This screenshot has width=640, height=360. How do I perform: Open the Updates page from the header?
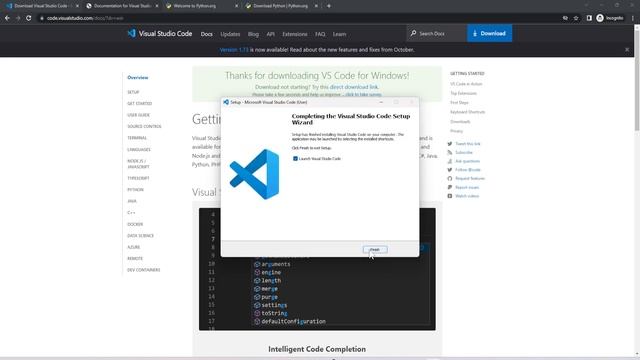coord(230,34)
